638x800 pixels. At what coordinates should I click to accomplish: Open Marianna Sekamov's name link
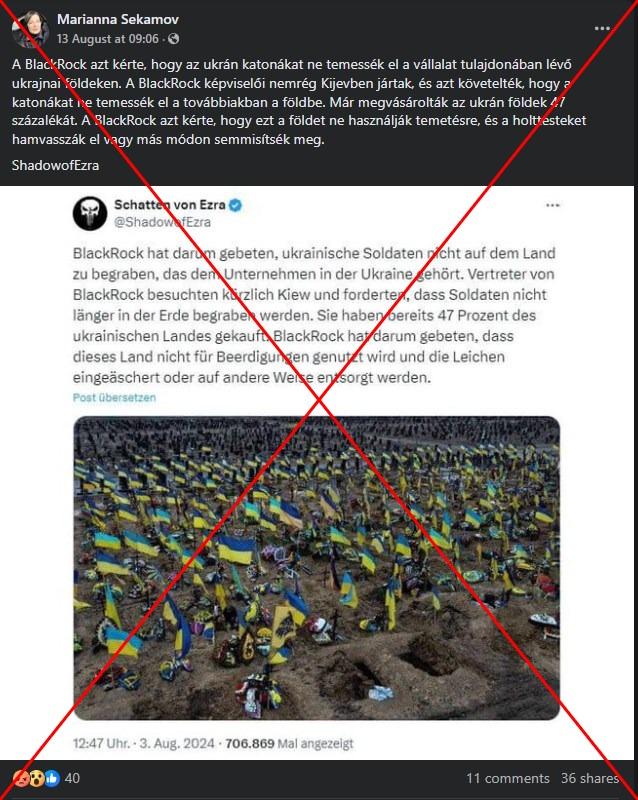pyautogui.click(x=118, y=19)
